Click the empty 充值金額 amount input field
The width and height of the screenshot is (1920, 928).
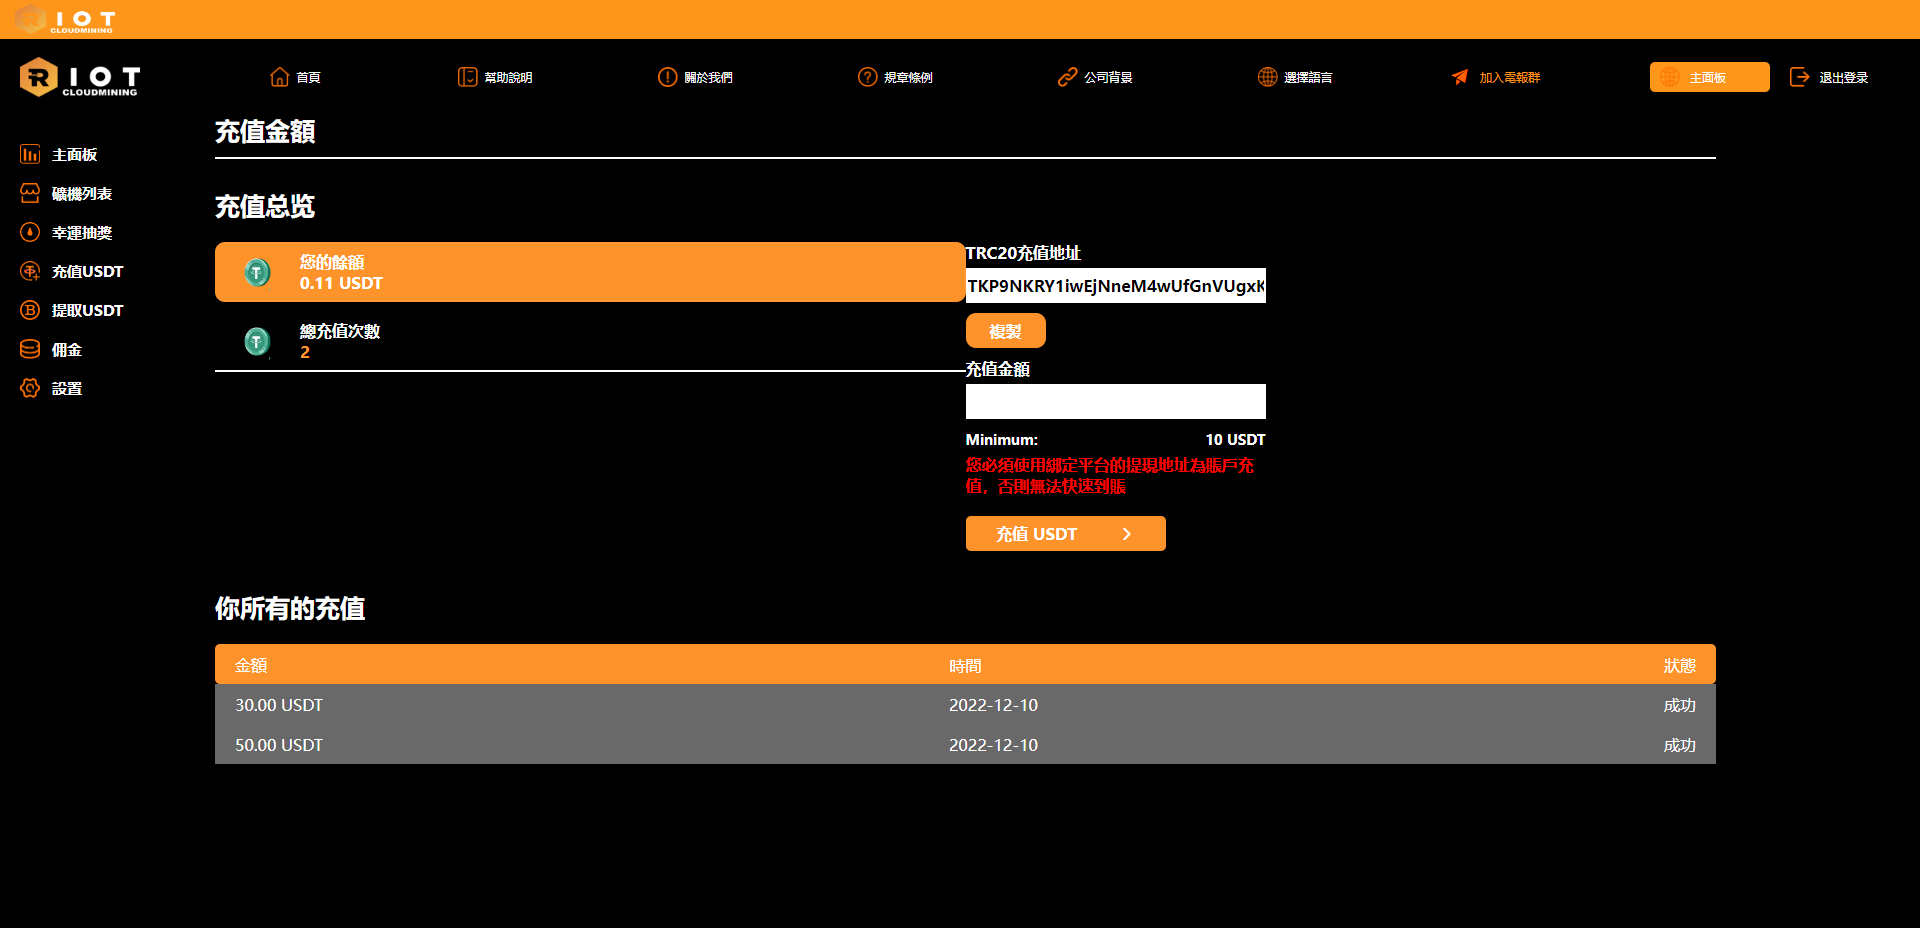pos(1115,401)
